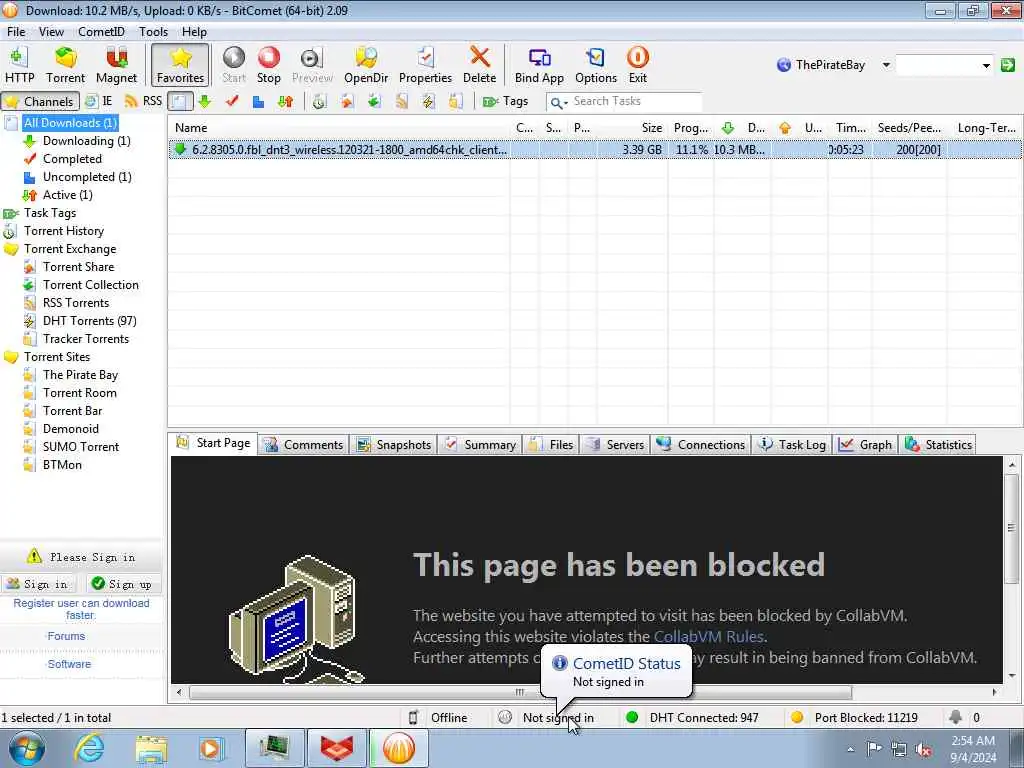Show Tracker Torrents filter icon in toolbar
The height and width of the screenshot is (768, 1024).
pyautogui.click(x=455, y=101)
